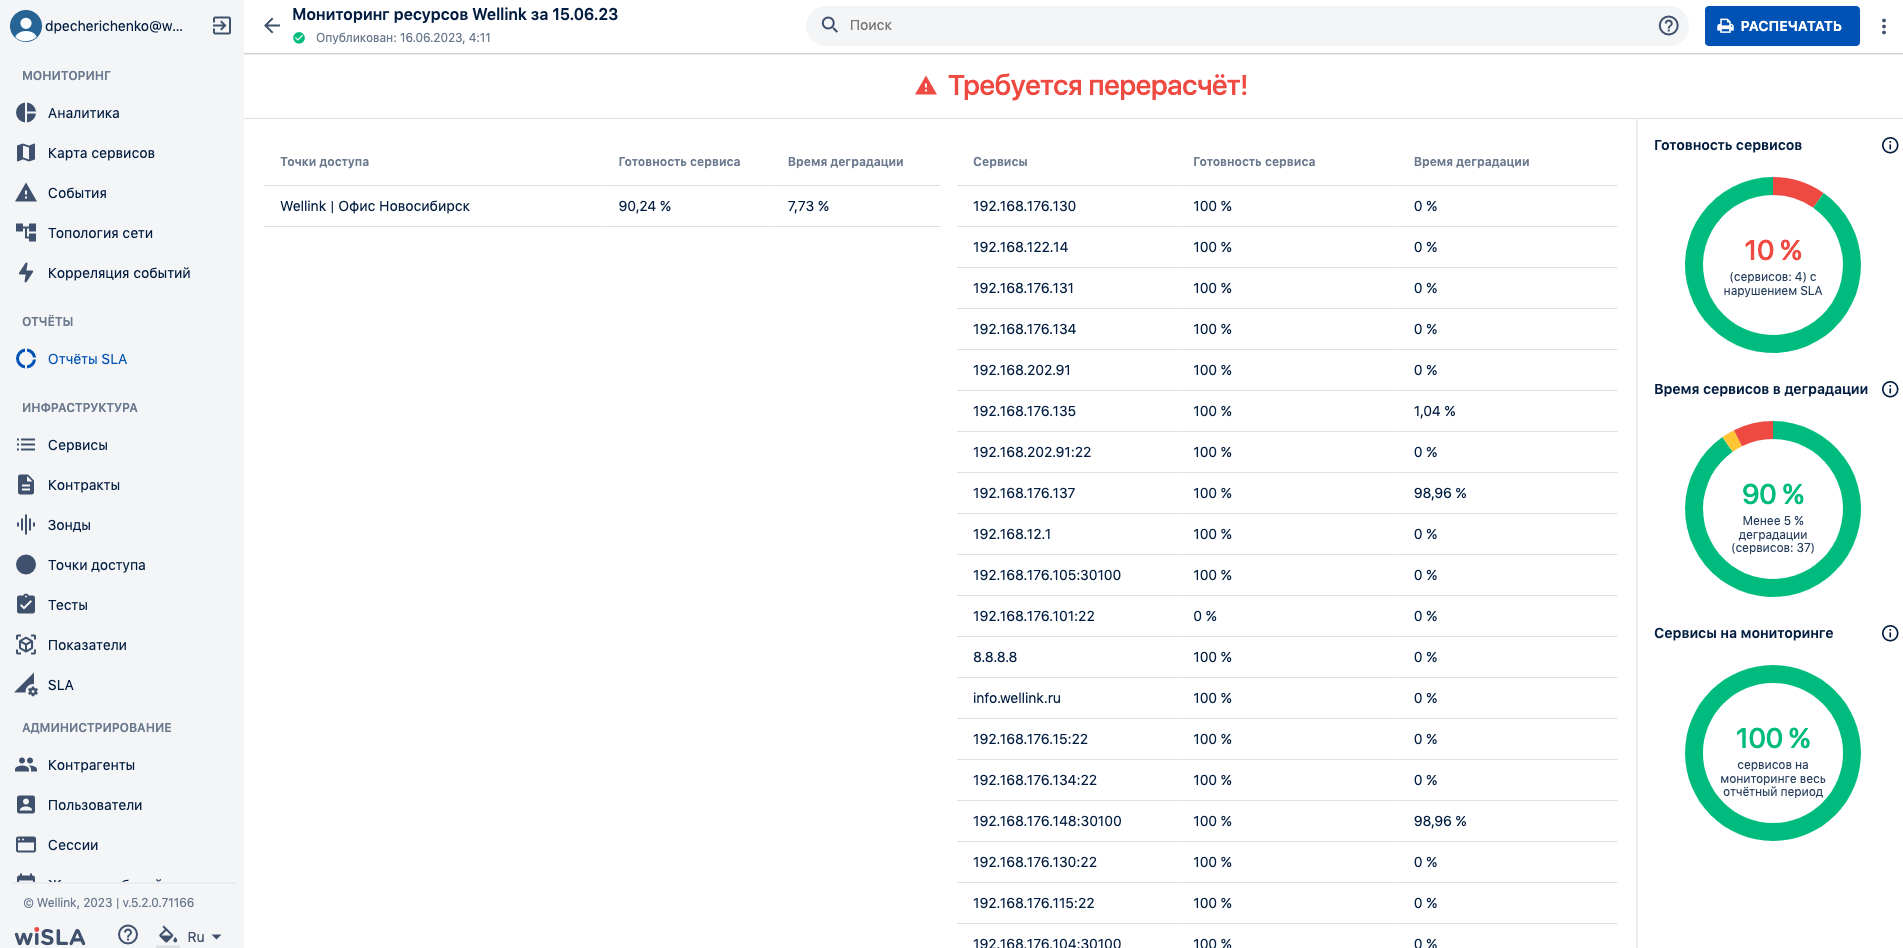The width and height of the screenshot is (1903, 948).
Task: Go back with the left arrow icon
Action: [x=271, y=26]
